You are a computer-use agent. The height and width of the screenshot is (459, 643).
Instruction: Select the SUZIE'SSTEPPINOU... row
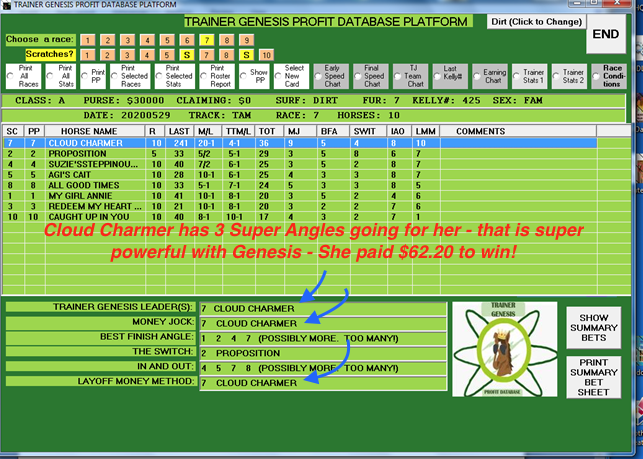(300, 164)
